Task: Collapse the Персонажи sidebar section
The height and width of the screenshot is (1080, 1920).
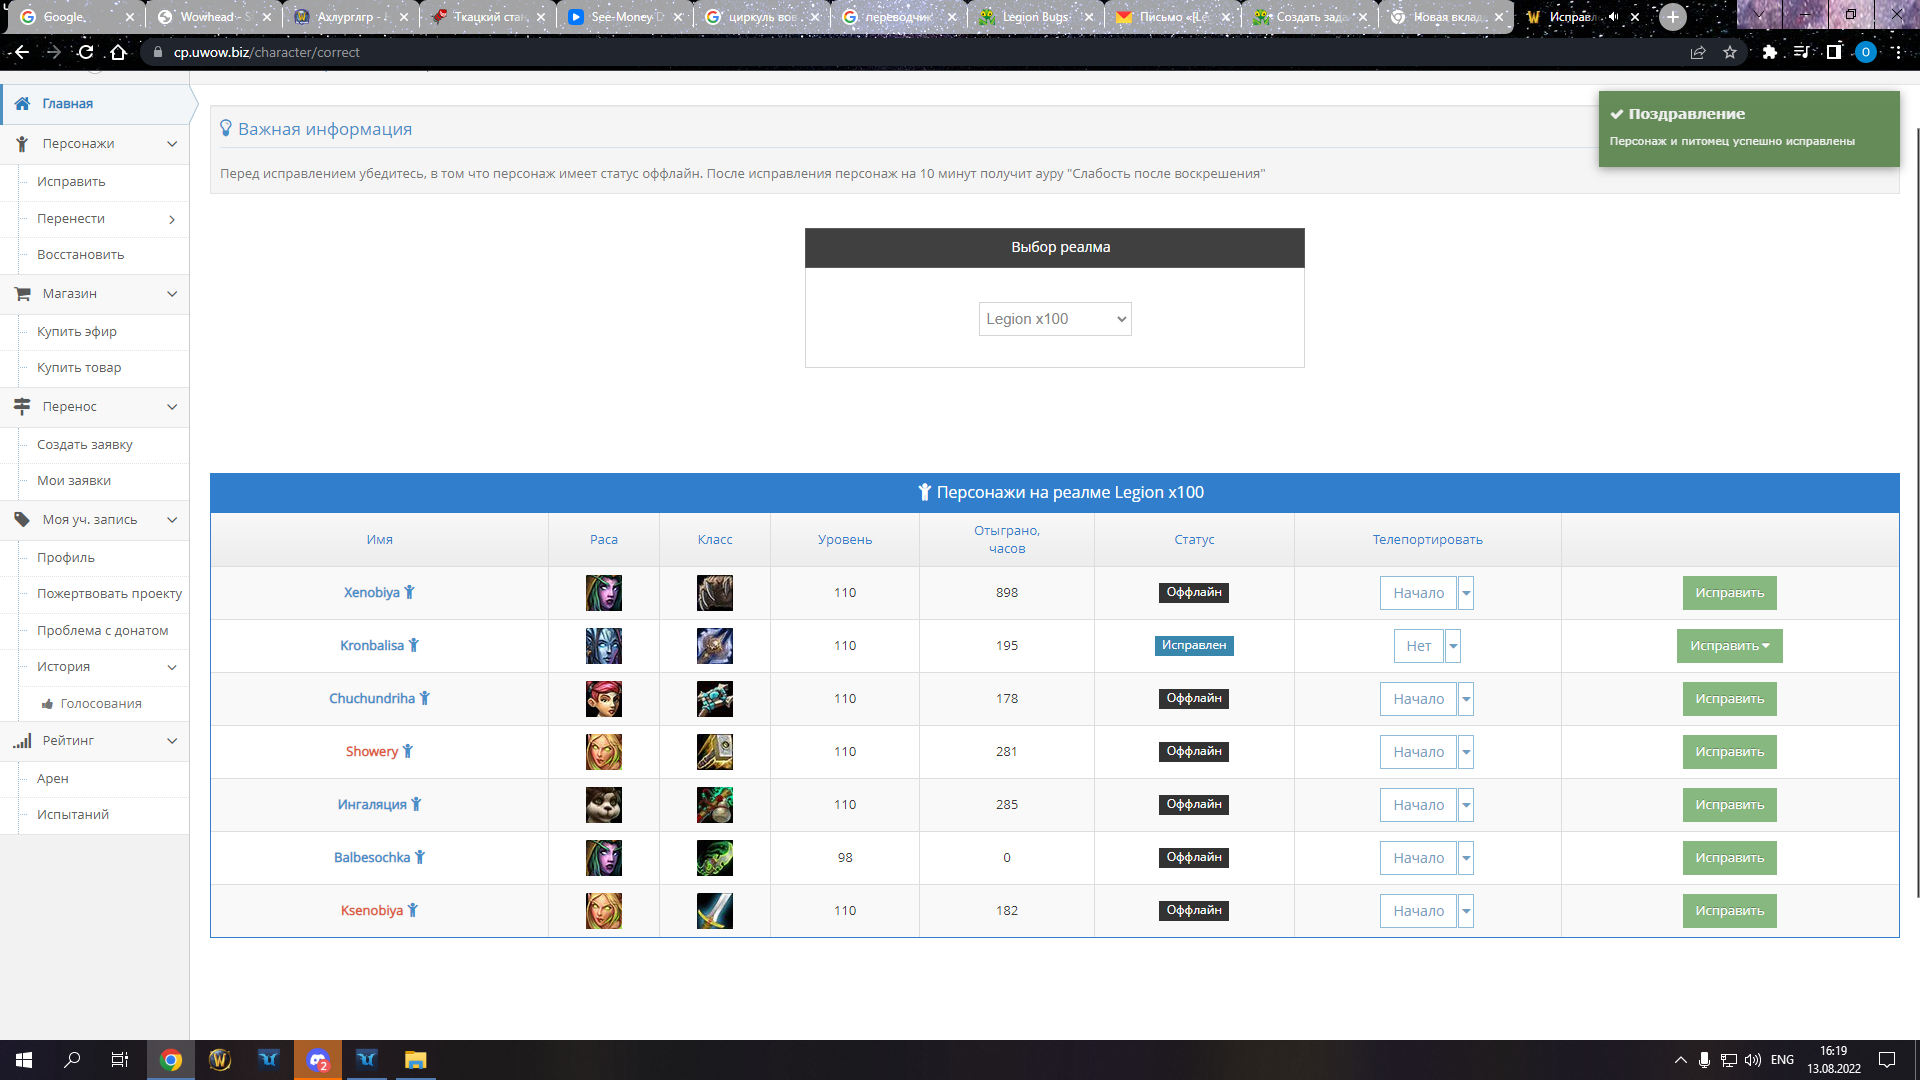Action: click(x=172, y=144)
